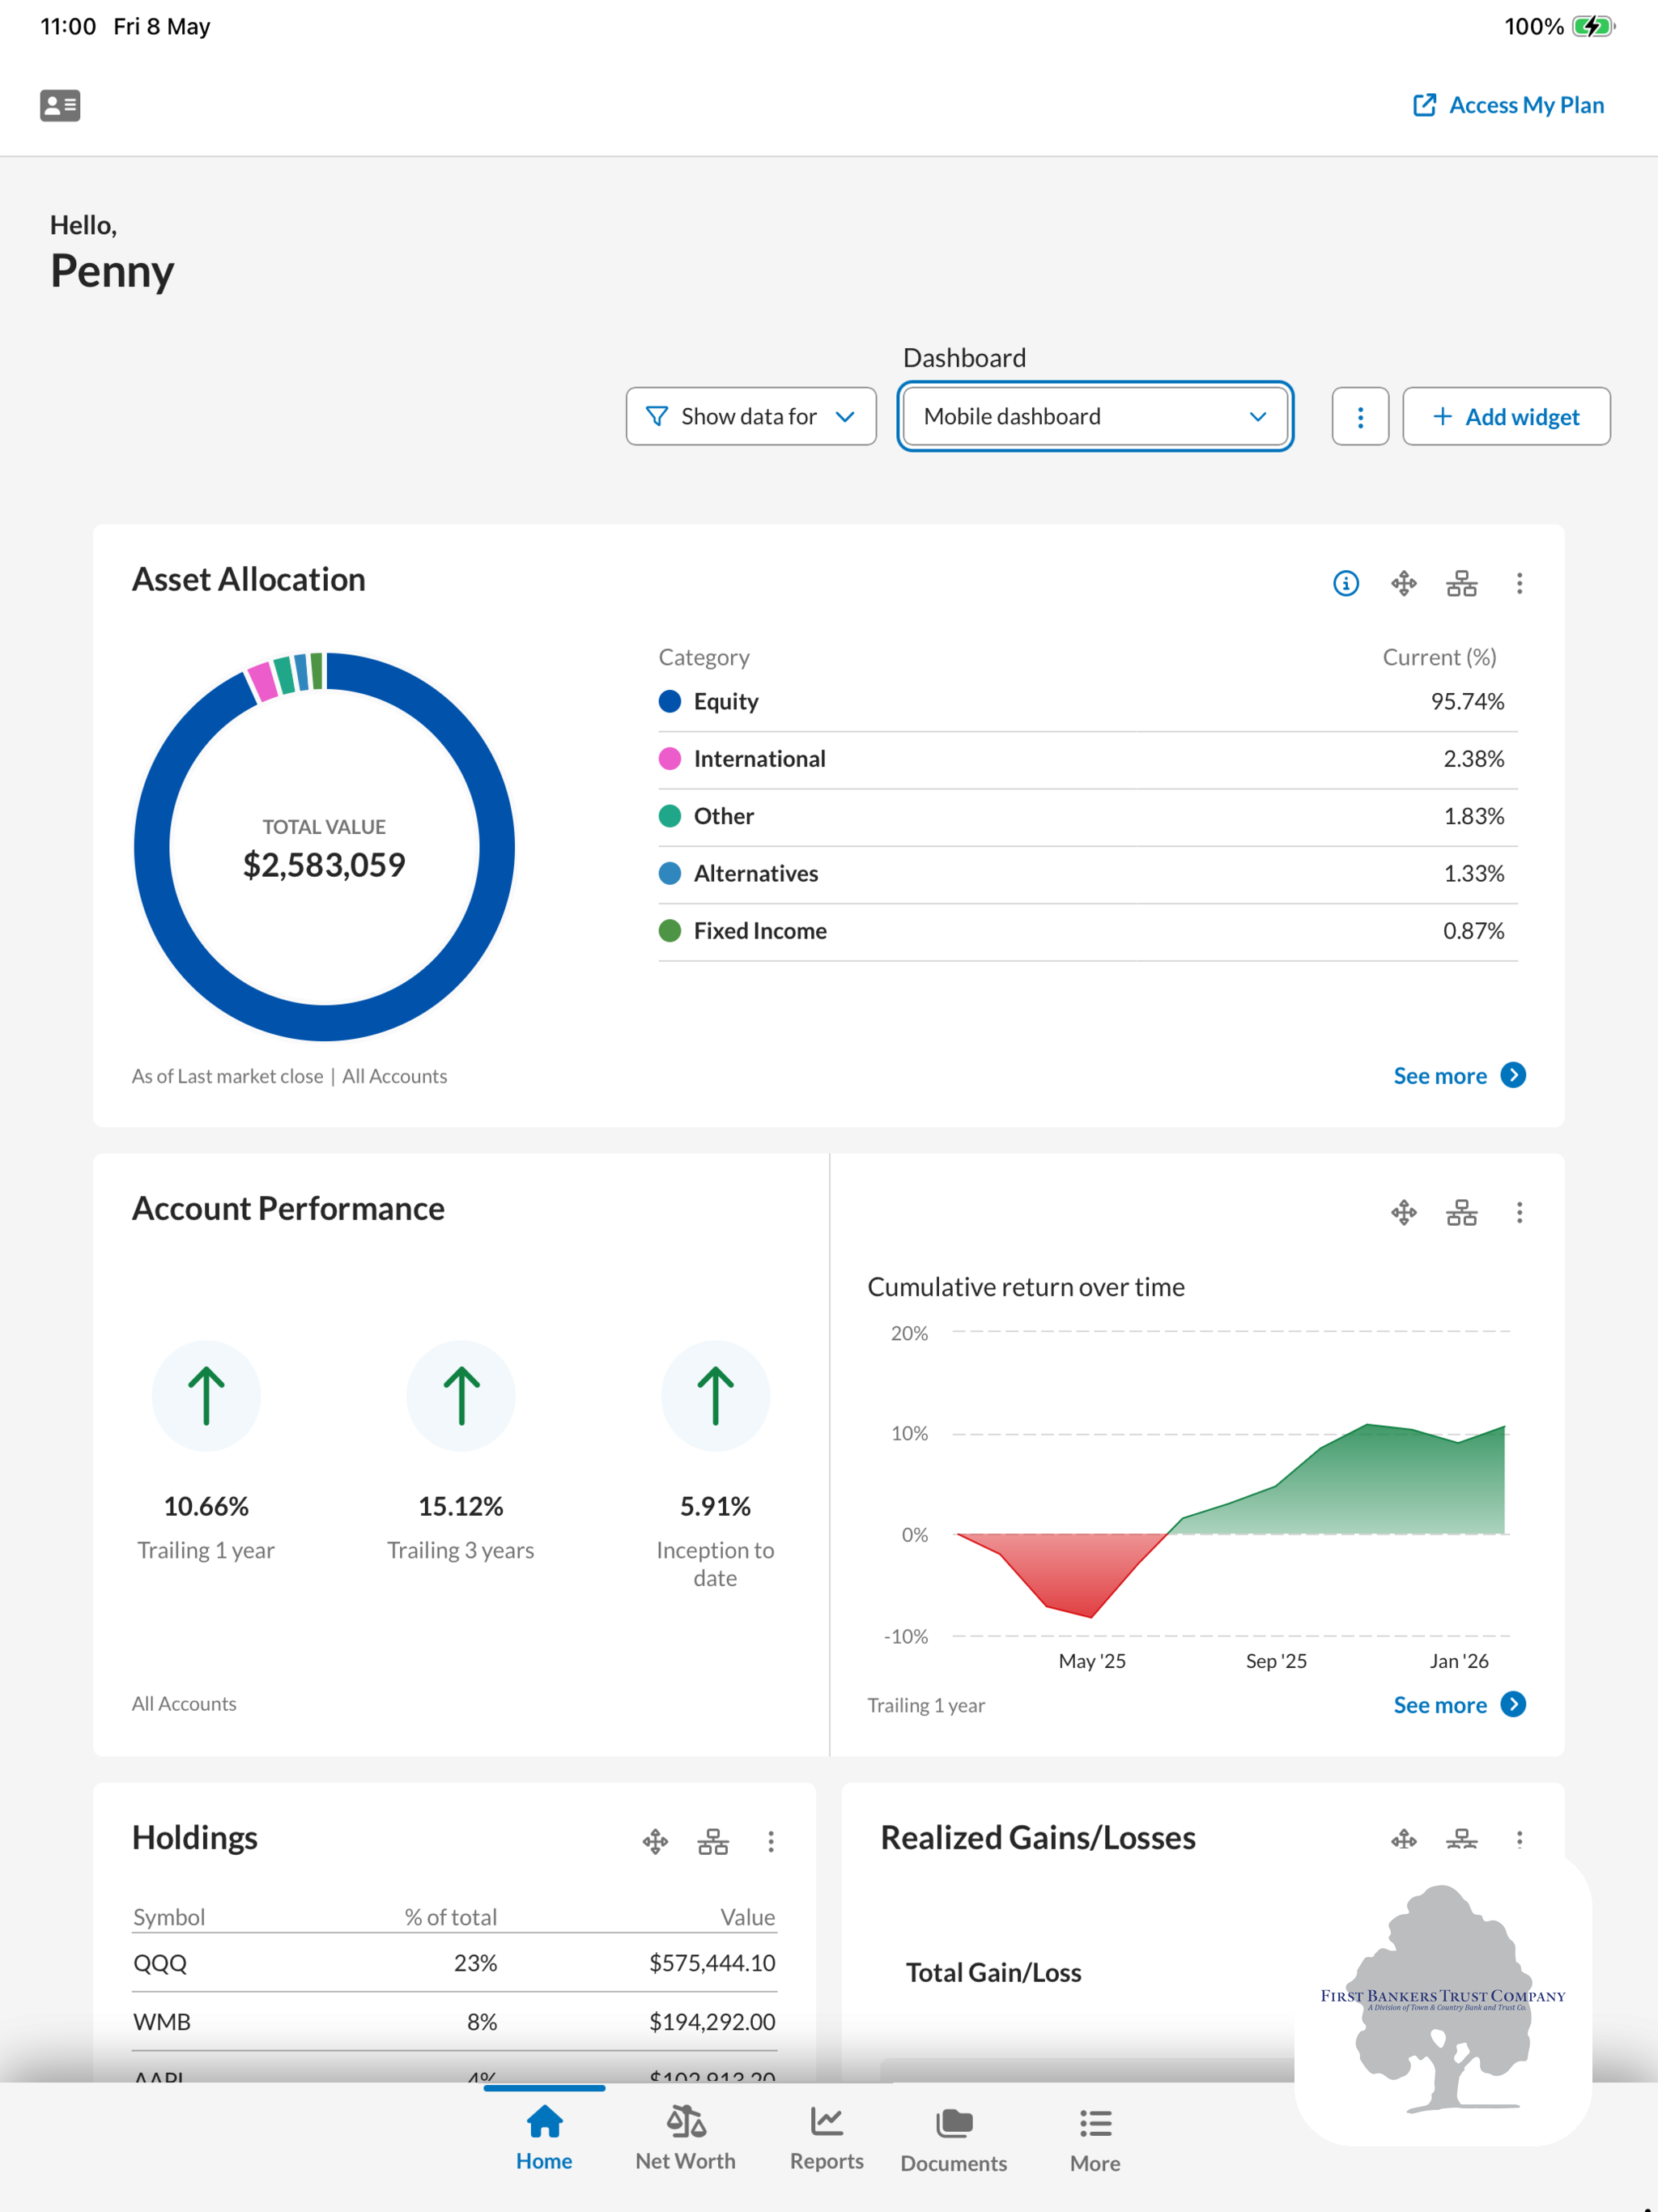Select the QQQ holdings row
Viewport: 1658px width, 2212px height.
pos(454,1963)
